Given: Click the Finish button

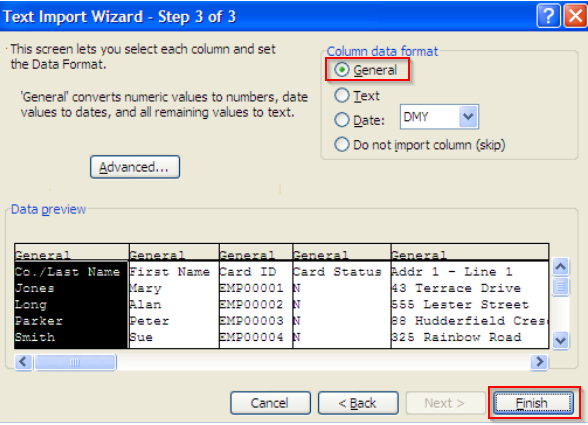Looking at the screenshot, I should tap(534, 403).
